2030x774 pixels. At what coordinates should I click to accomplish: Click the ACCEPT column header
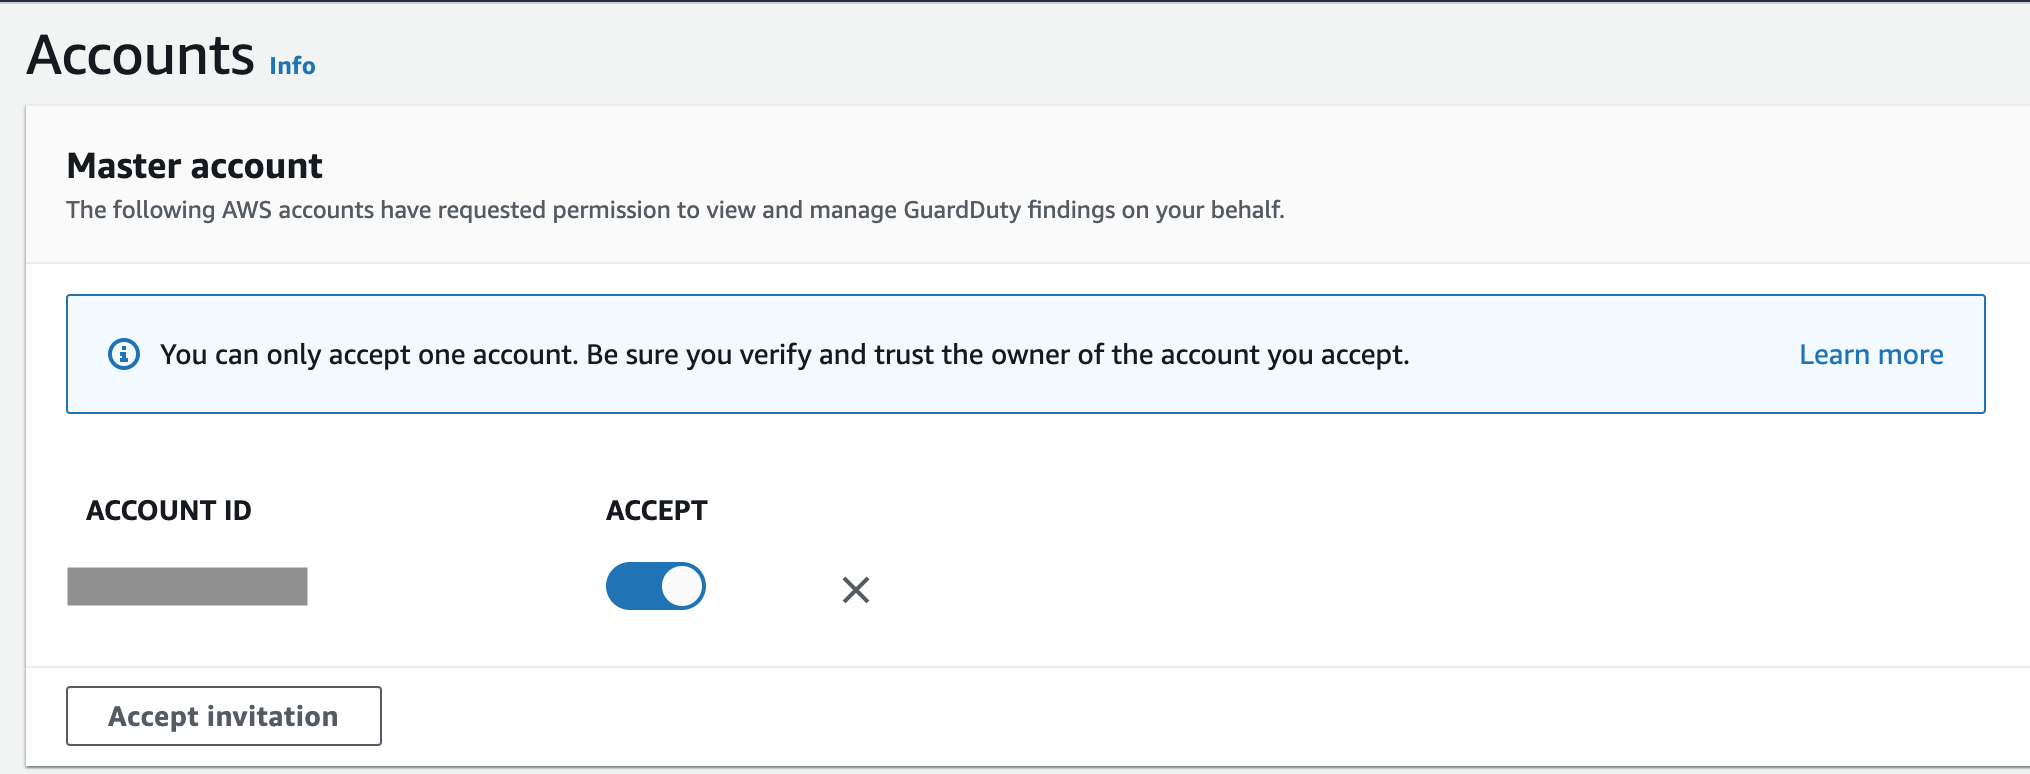(x=656, y=511)
